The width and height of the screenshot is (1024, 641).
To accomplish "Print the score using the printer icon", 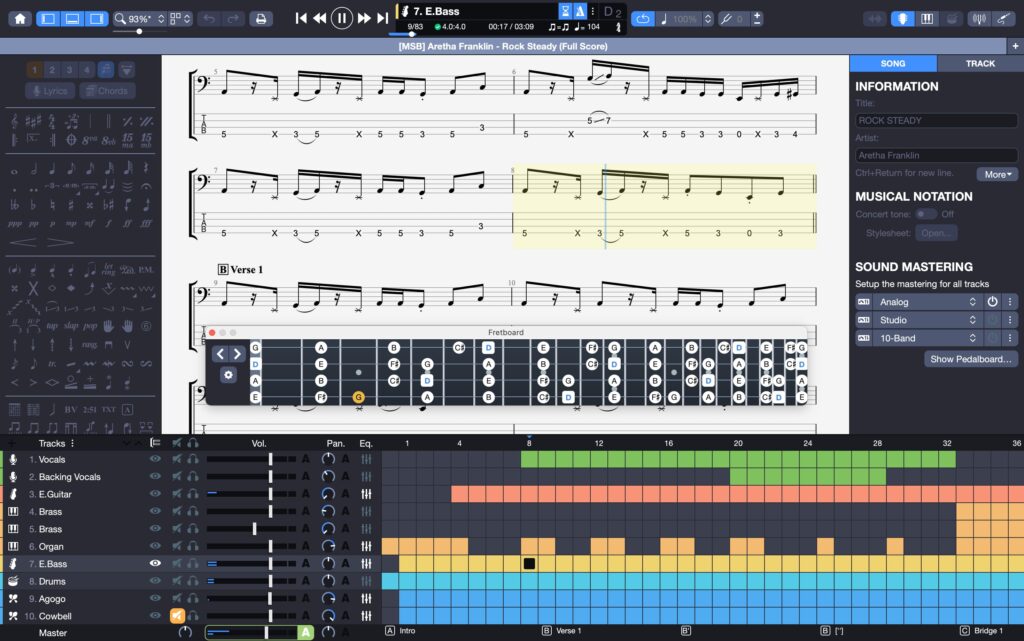I will tap(259, 17).
